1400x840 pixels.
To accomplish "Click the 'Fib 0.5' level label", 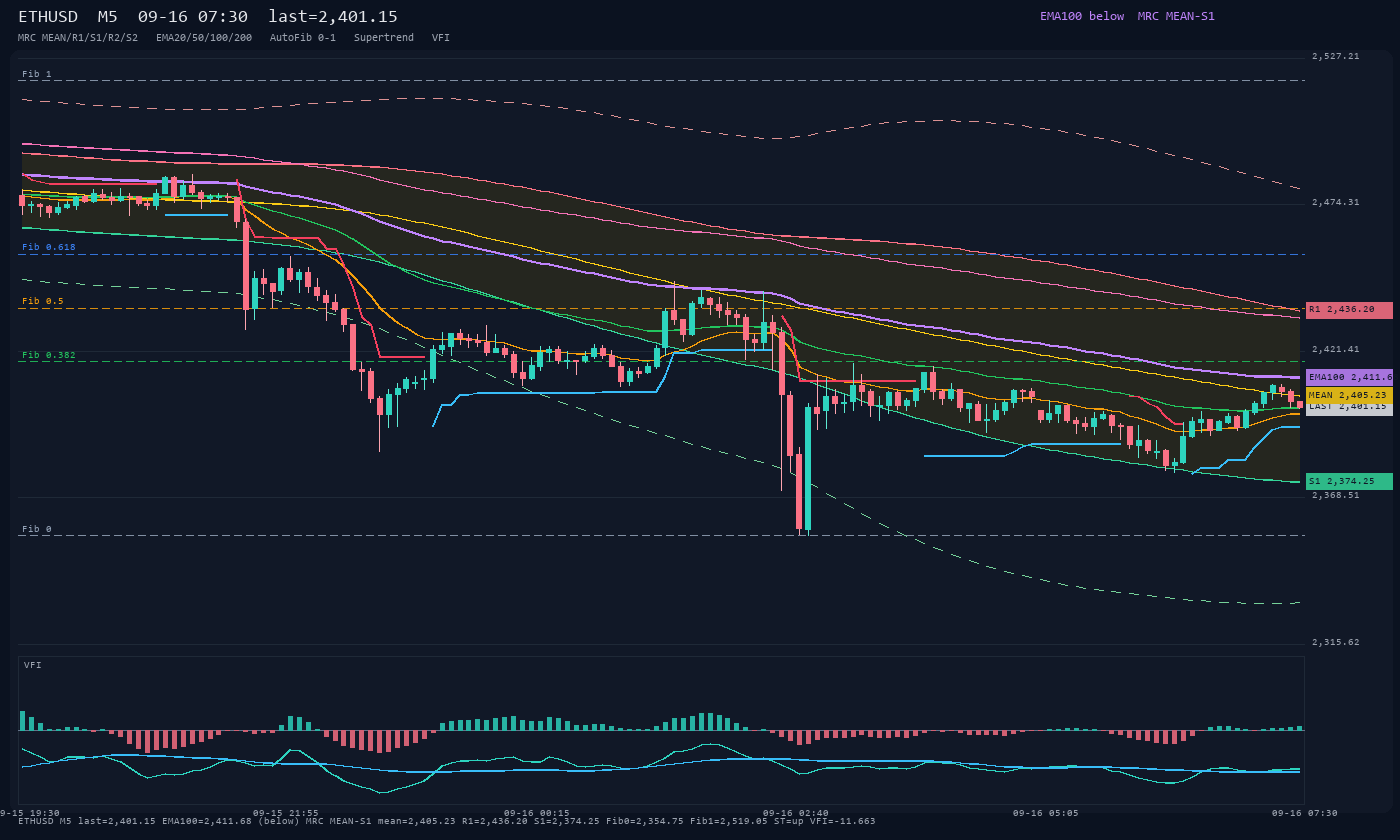I will 43,301.
